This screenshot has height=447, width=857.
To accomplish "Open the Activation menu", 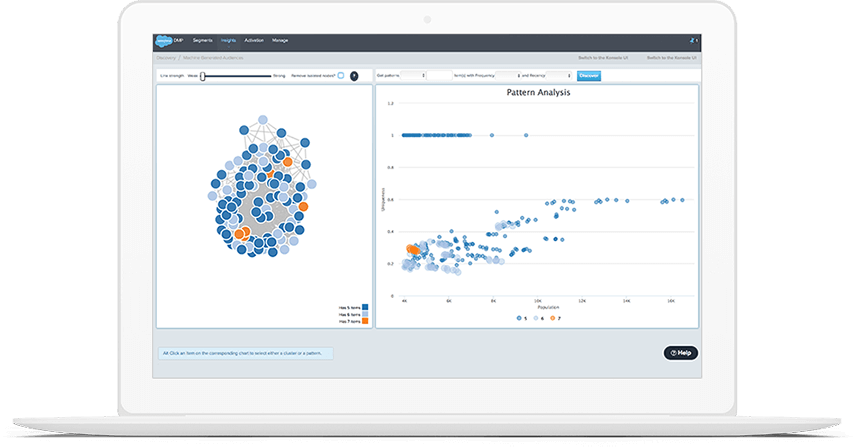I will (x=254, y=41).
